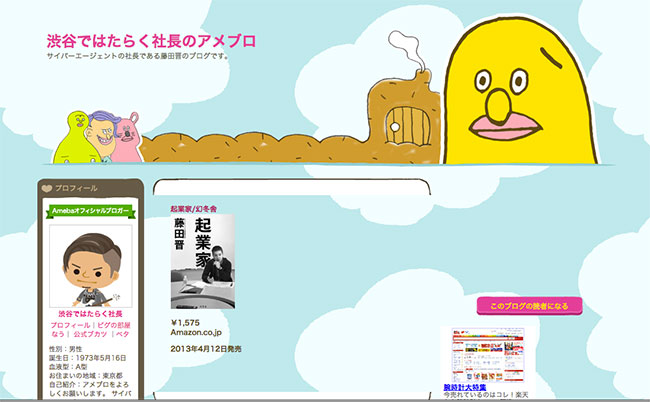Click the Amazon.co.jp text under the price
The width and height of the screenshot is (650, 402).
click(x=196, y=332)
